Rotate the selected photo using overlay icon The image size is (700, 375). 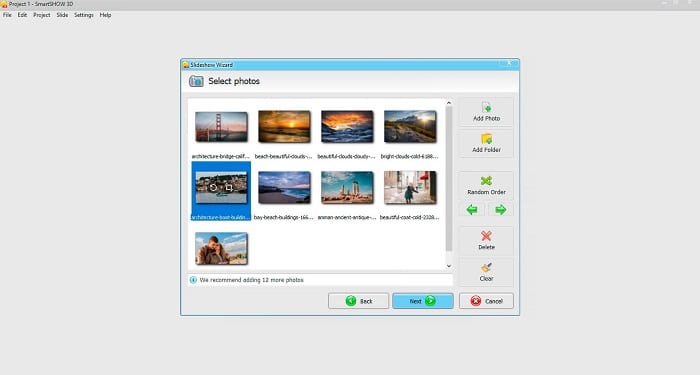[x=213, y=188]
